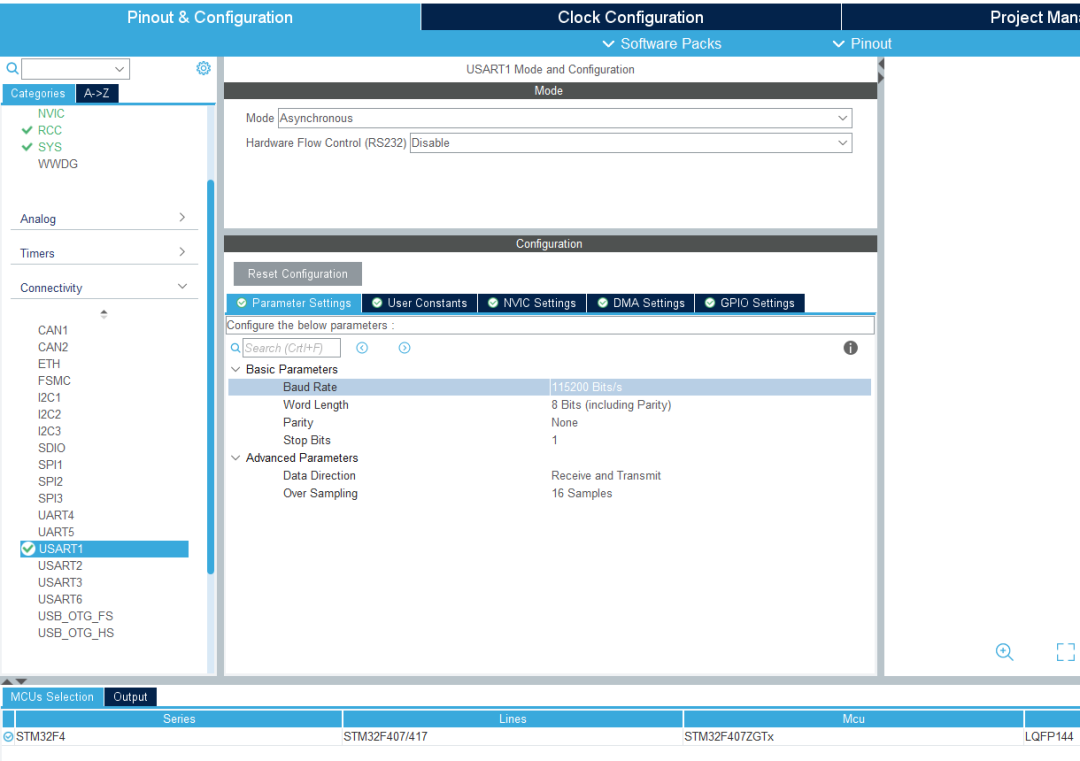Image resolution: width=1080 pixels, height=761 pixels.
Task: Select UART4 peripheral
Action: click(56, 515)
